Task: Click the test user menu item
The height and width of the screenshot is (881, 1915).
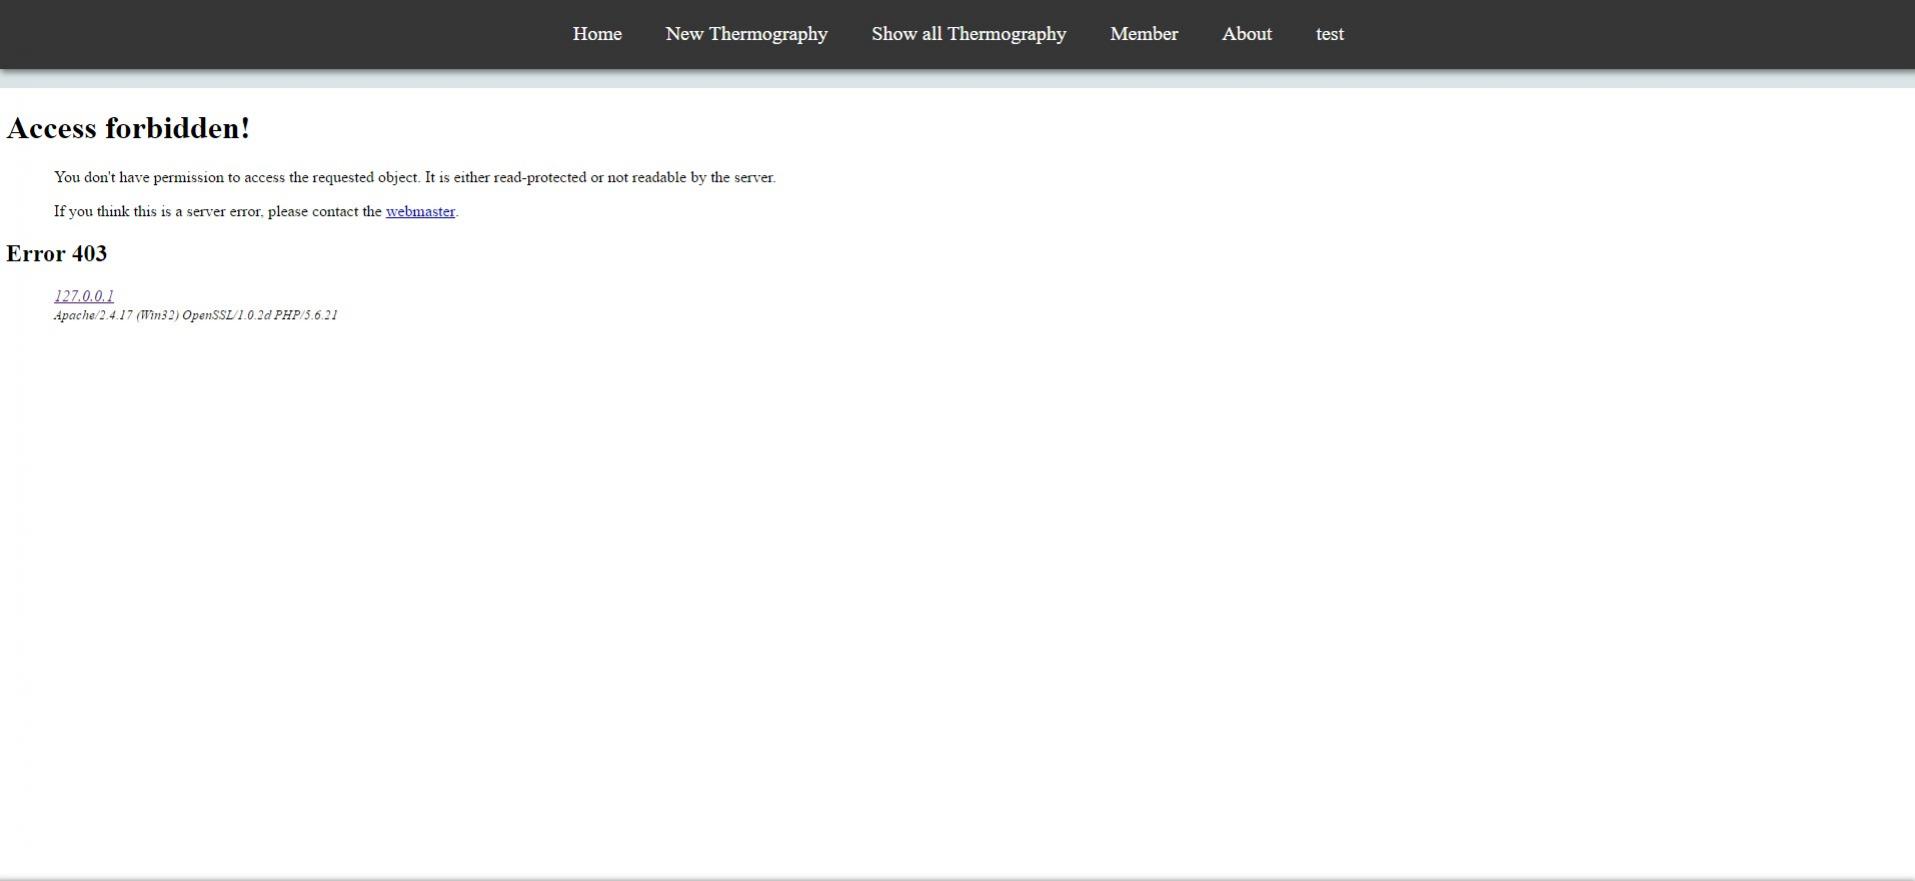Action: (1330, 34)
